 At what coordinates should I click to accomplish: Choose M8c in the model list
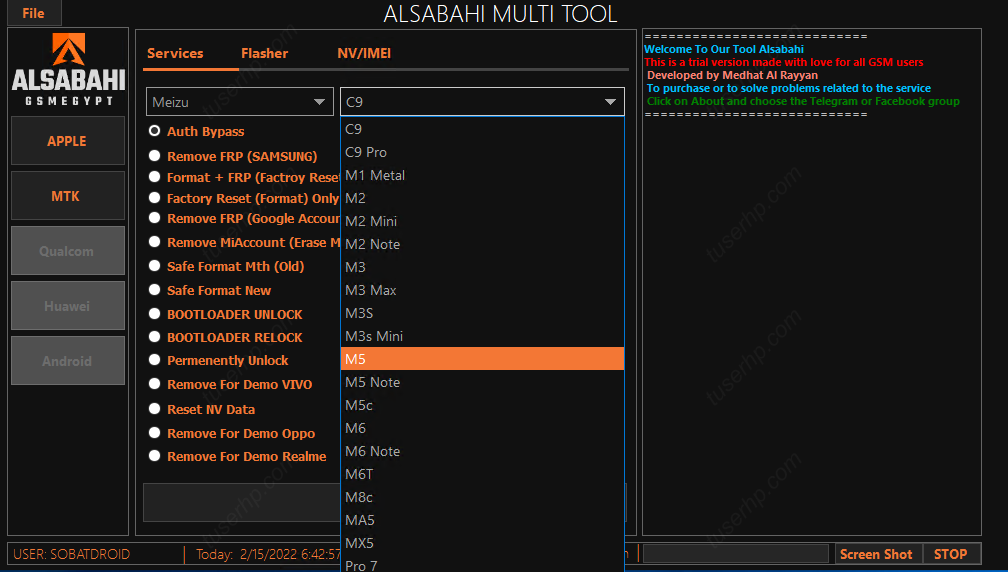(482, 497)
